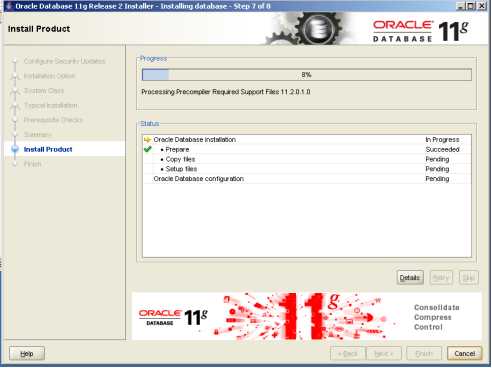492x368 pixels.
Task: Select the Summary step in sidebar
Action: coord(38,135)
